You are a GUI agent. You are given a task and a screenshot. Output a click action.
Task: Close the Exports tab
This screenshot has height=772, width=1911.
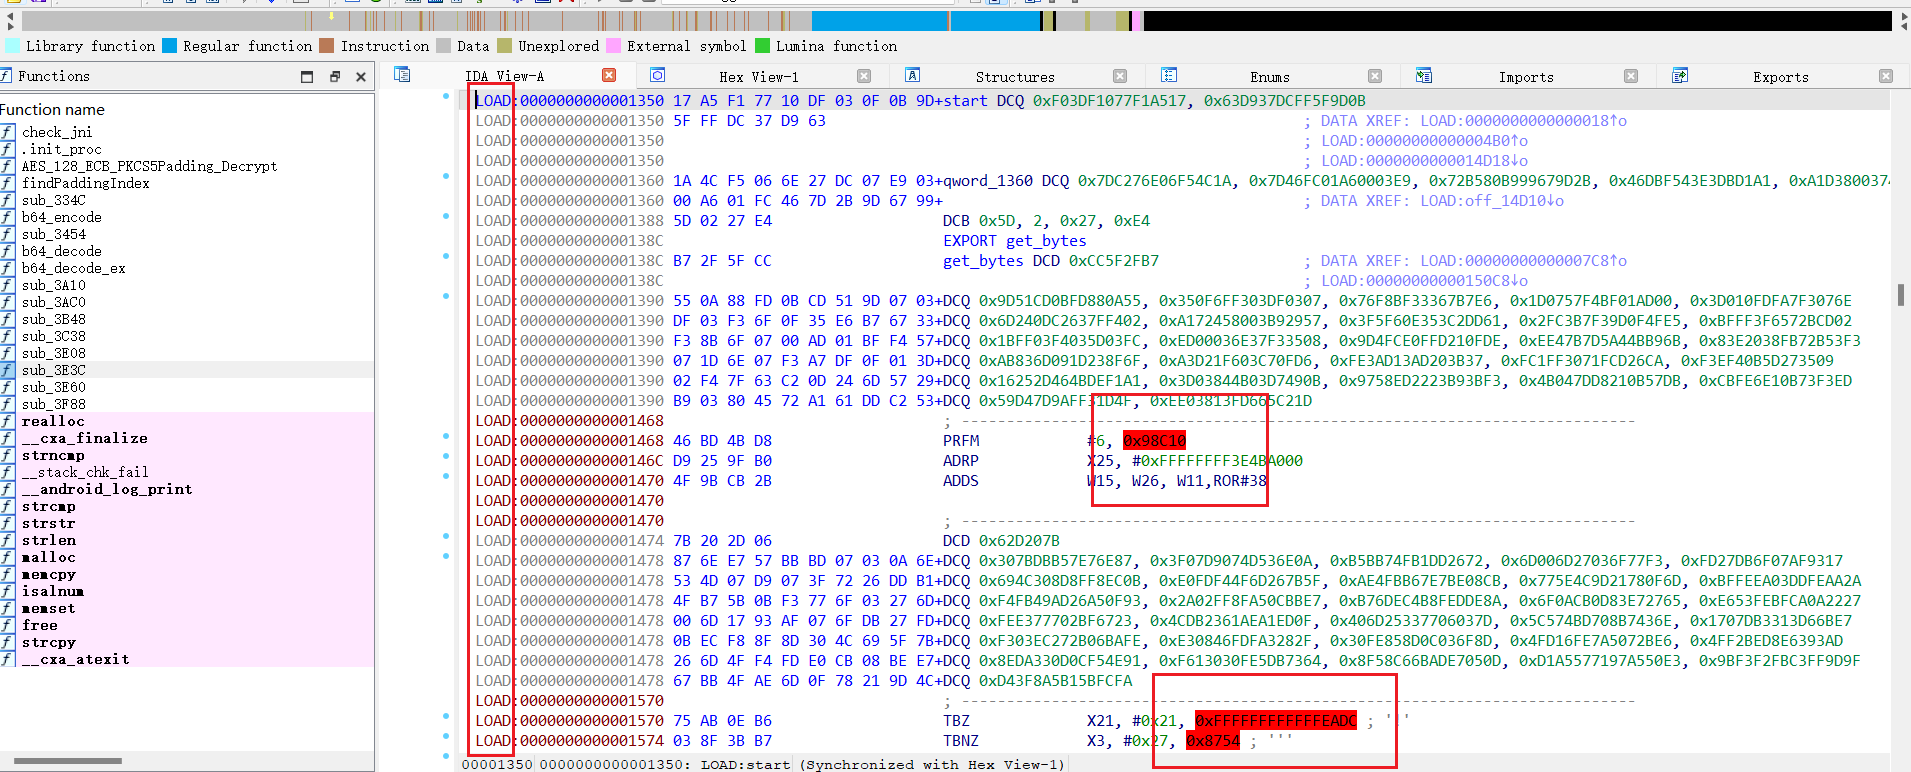pos(1886,76)
